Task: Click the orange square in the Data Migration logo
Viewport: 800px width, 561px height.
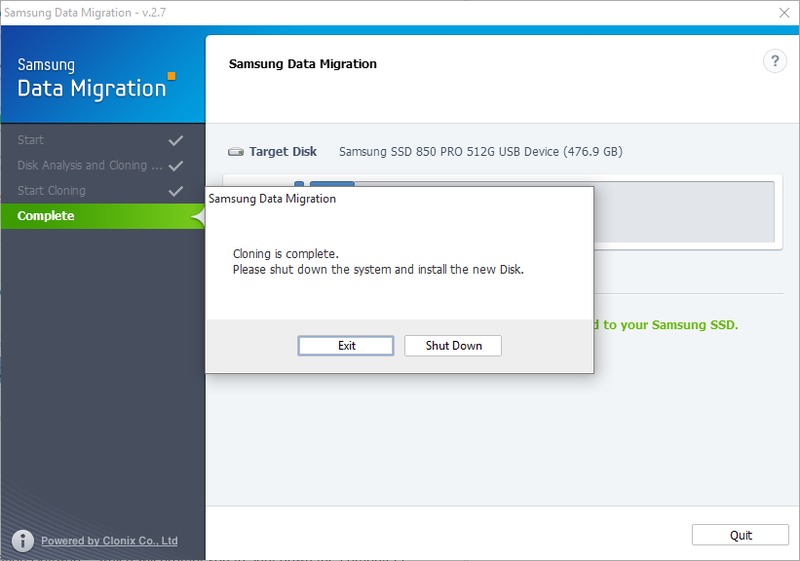Action: pos(171,75)
